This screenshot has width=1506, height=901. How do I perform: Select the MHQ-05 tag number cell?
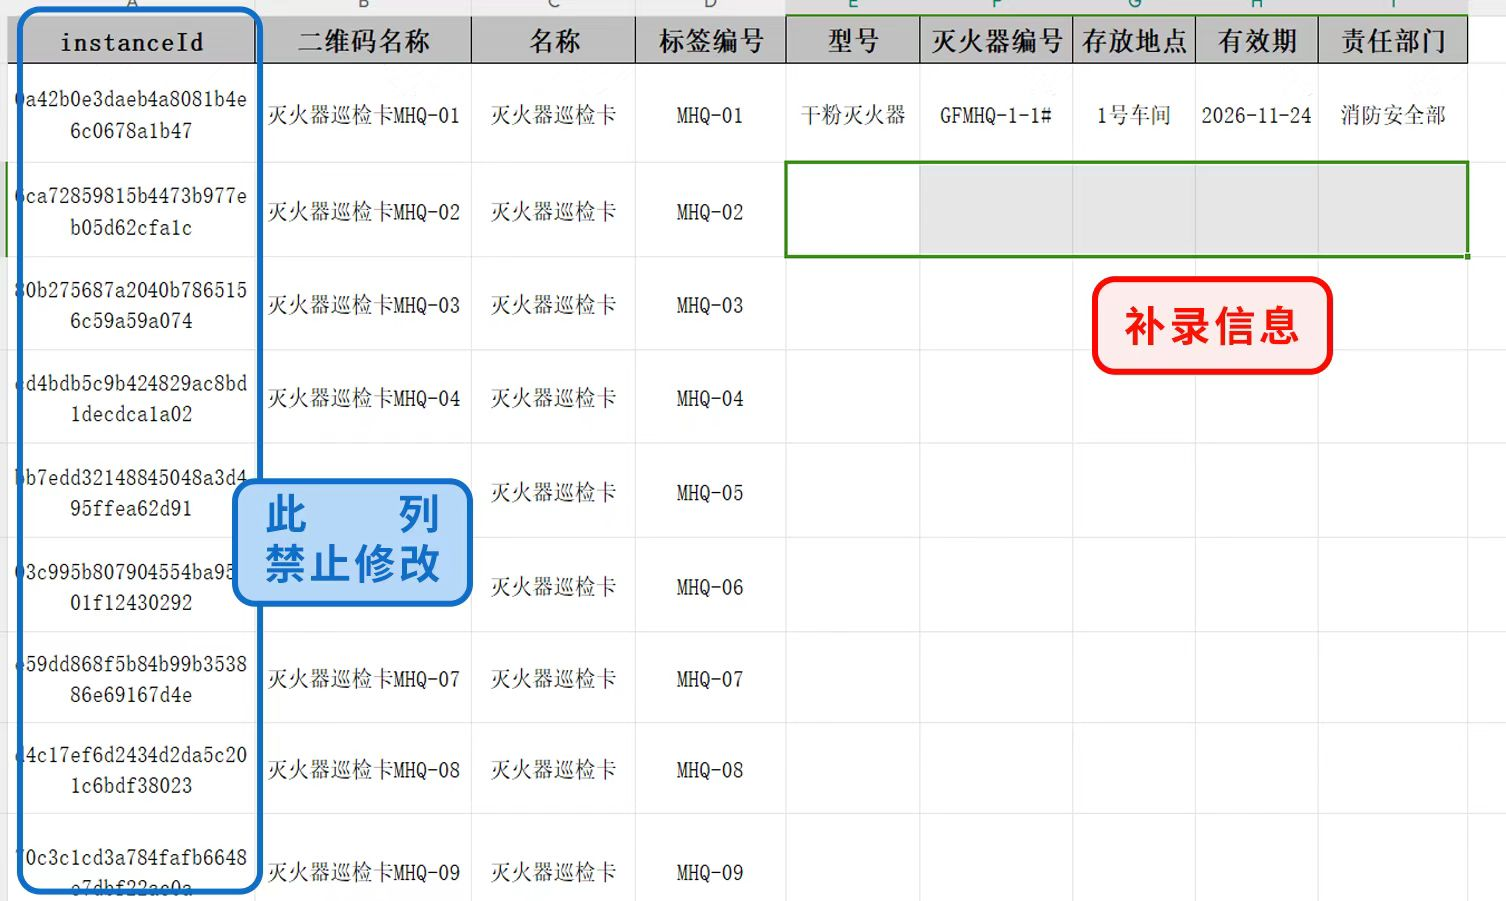[710, 492]
